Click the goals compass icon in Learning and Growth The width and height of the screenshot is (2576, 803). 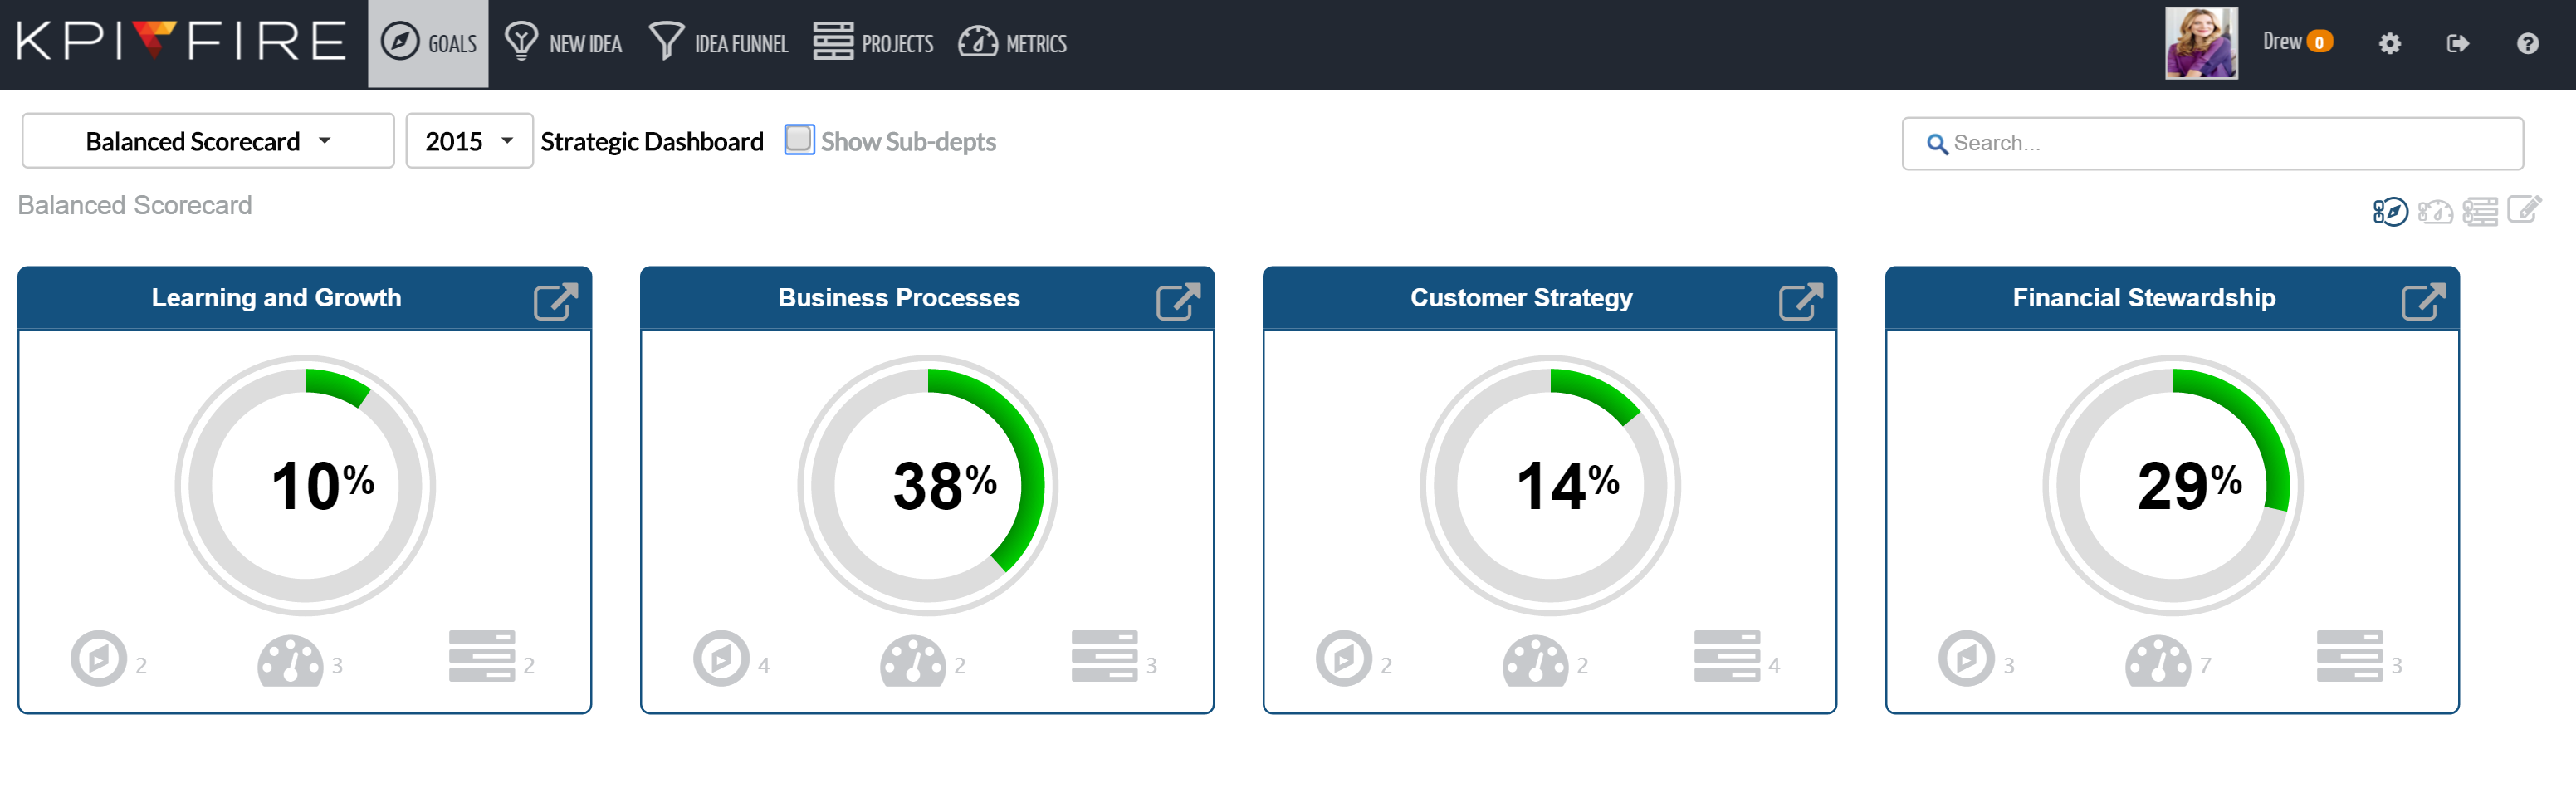[x=98, y=658]
